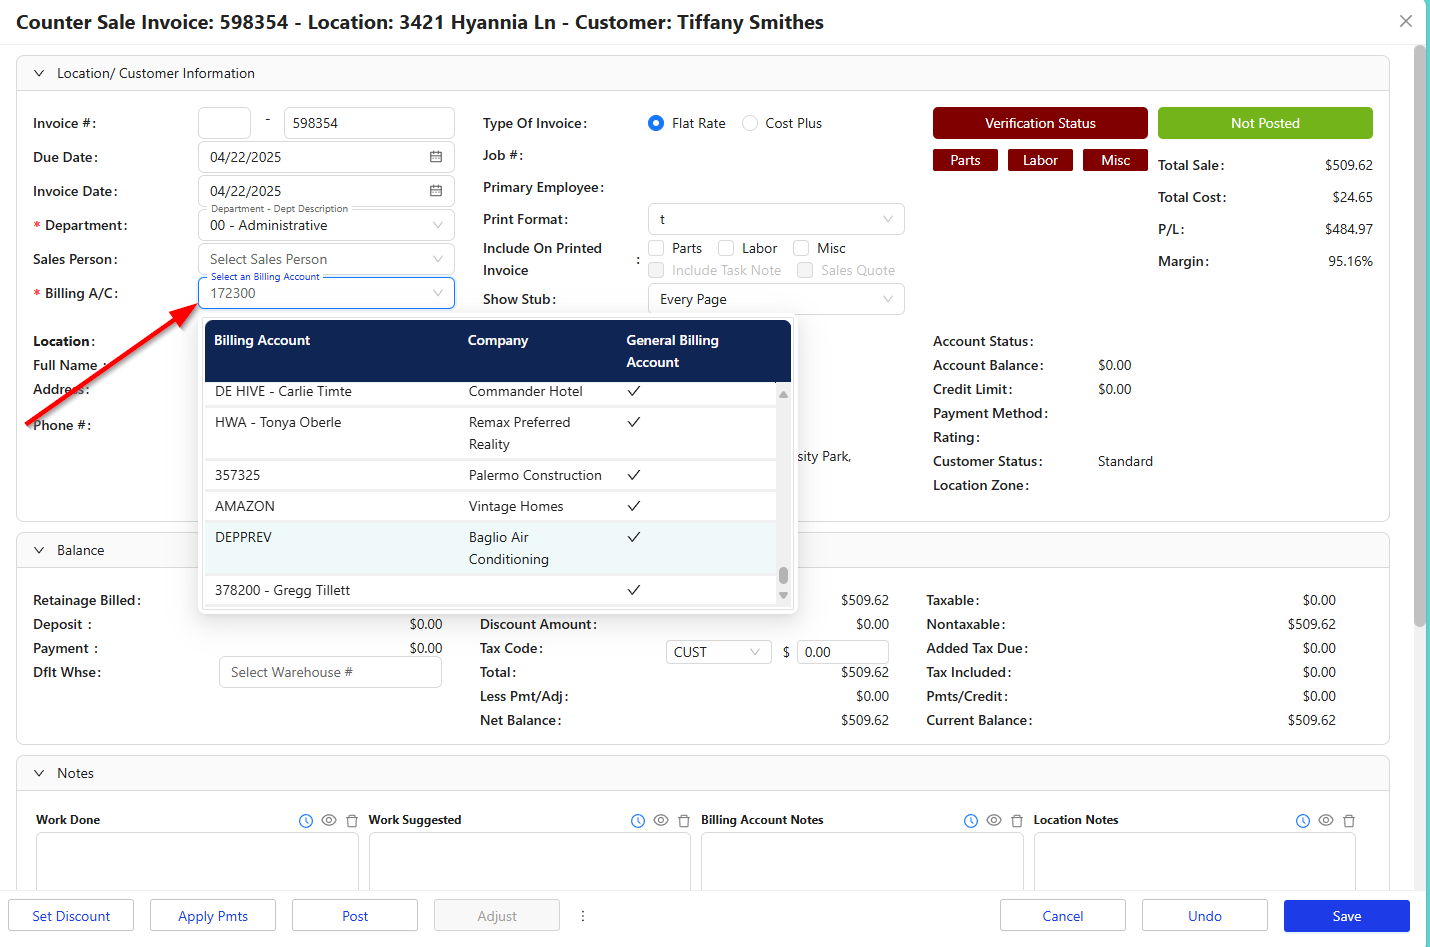Click the Location Notes history clock icon
This screenshot has height=947, width=1430.
pyautogui.click(x=1303, y=821)
